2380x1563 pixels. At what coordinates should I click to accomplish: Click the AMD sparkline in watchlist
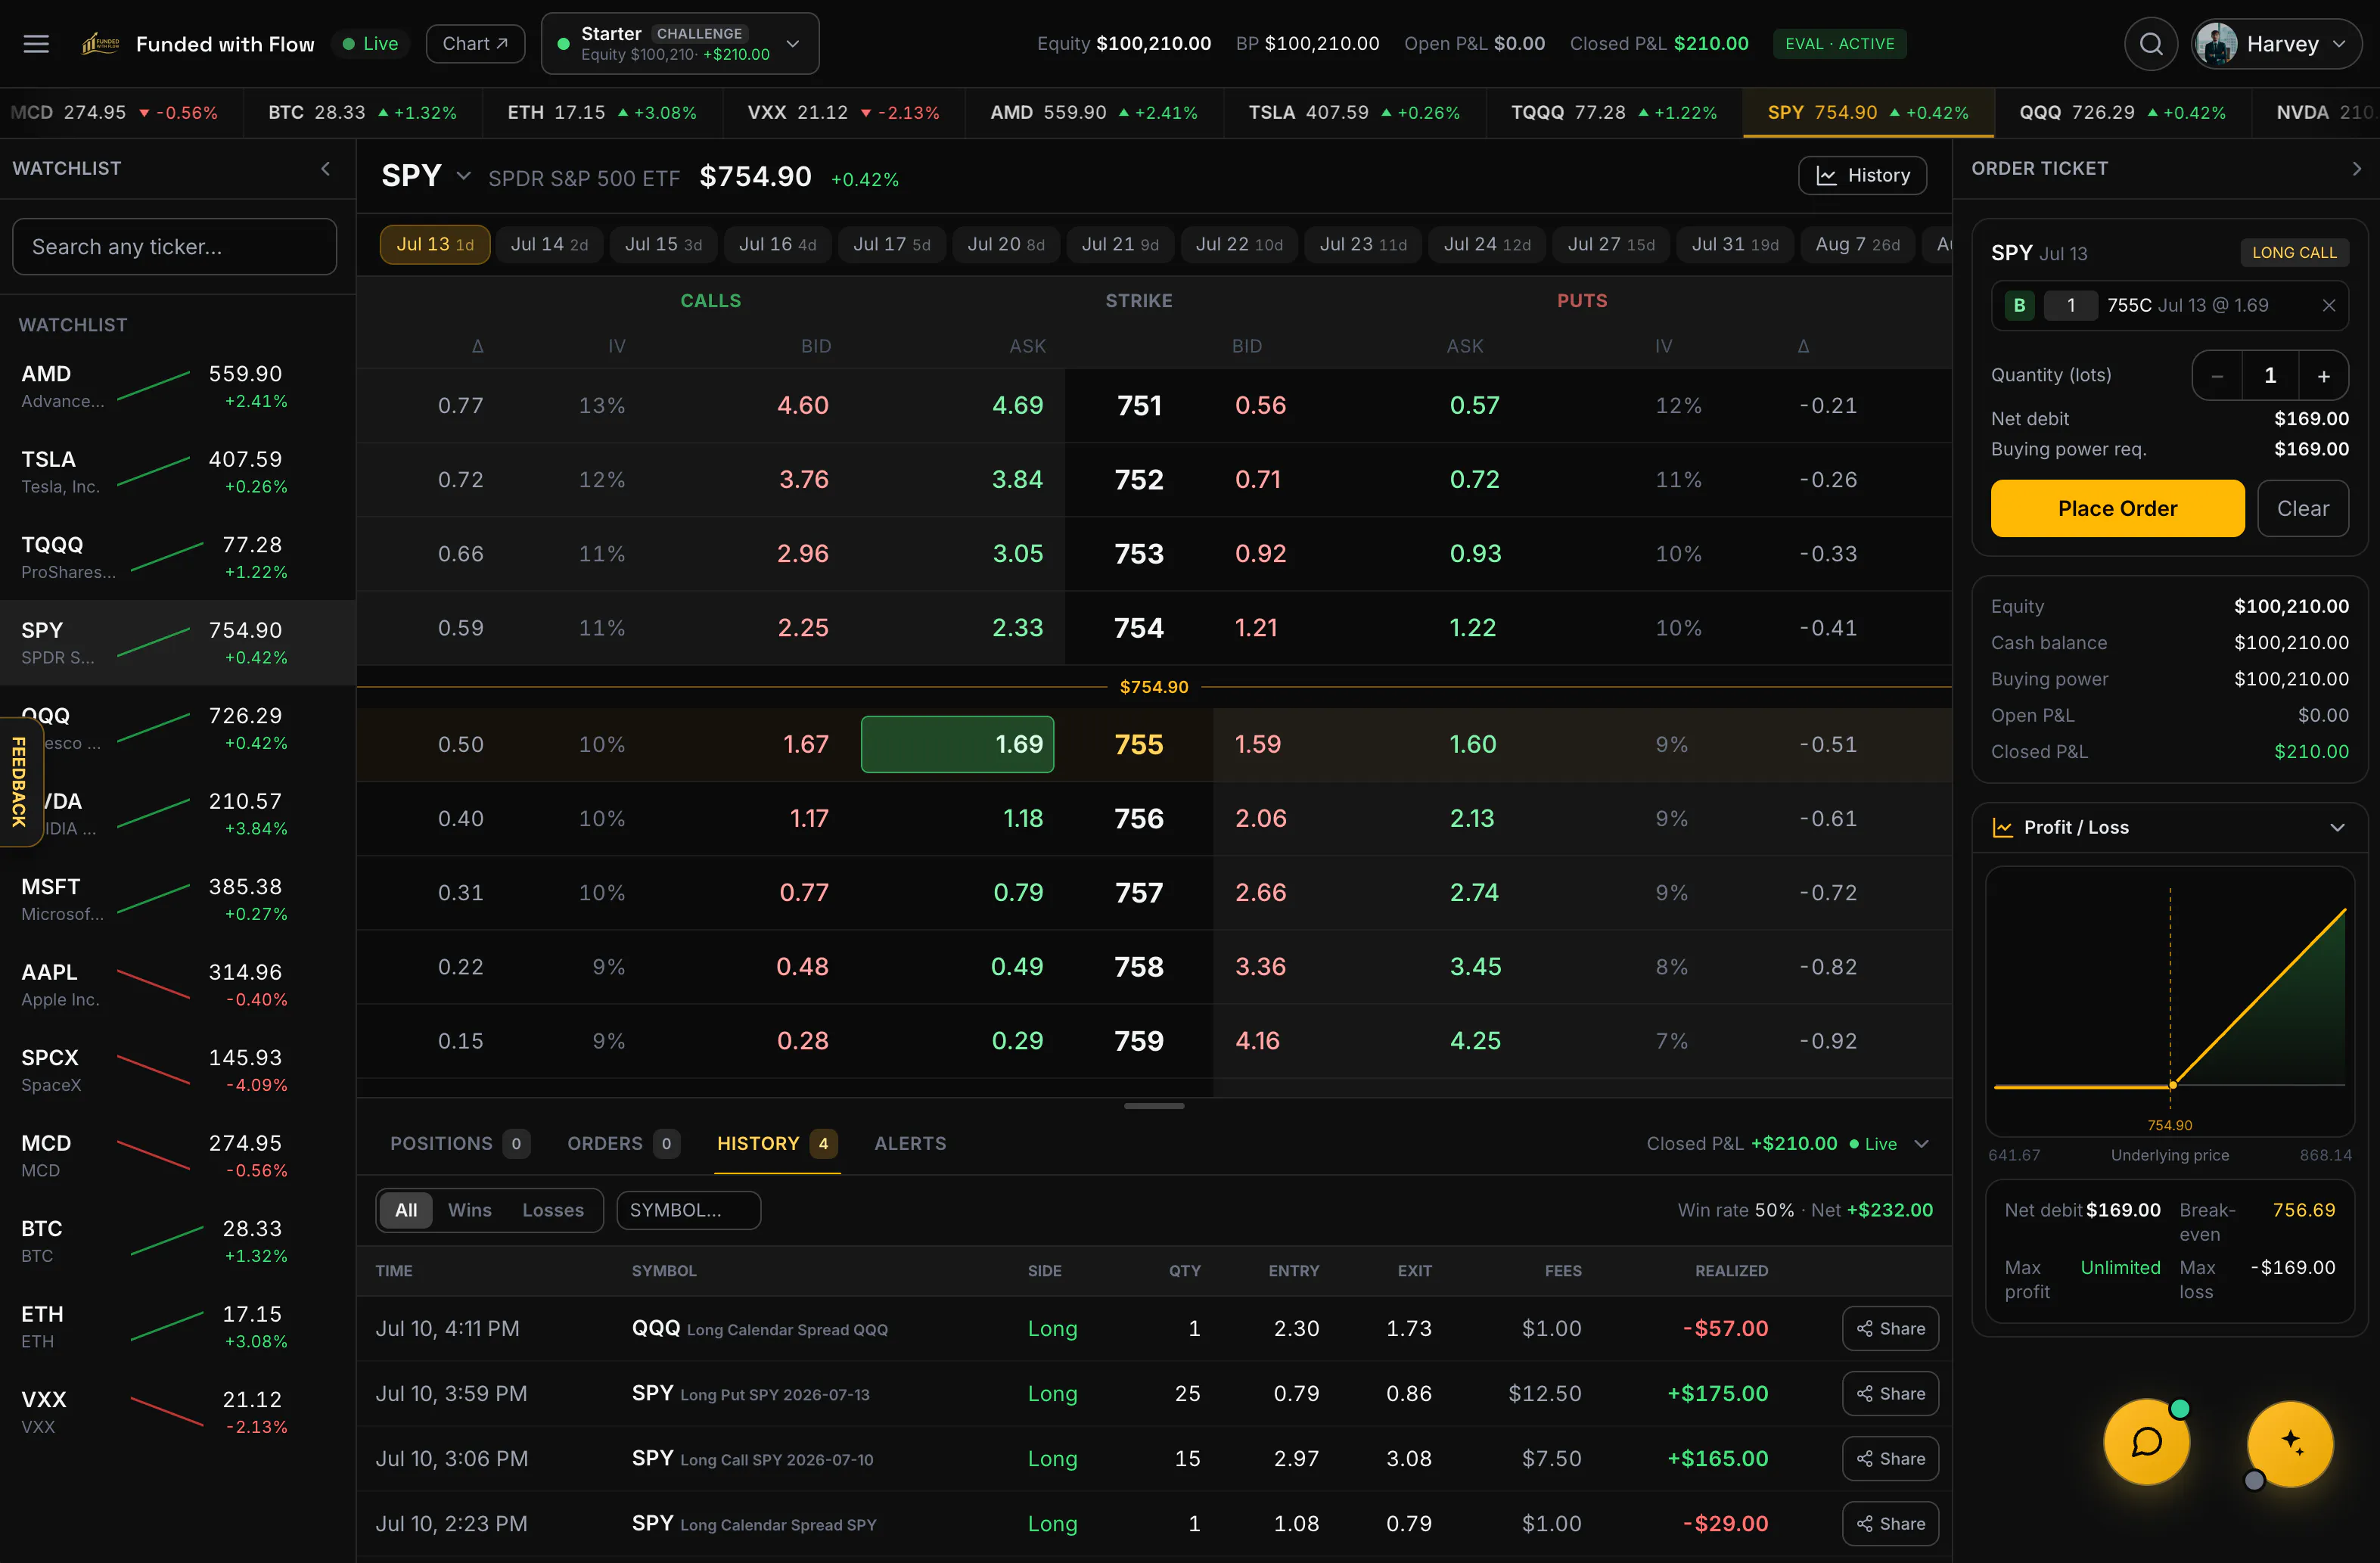[x=154, y=386]
